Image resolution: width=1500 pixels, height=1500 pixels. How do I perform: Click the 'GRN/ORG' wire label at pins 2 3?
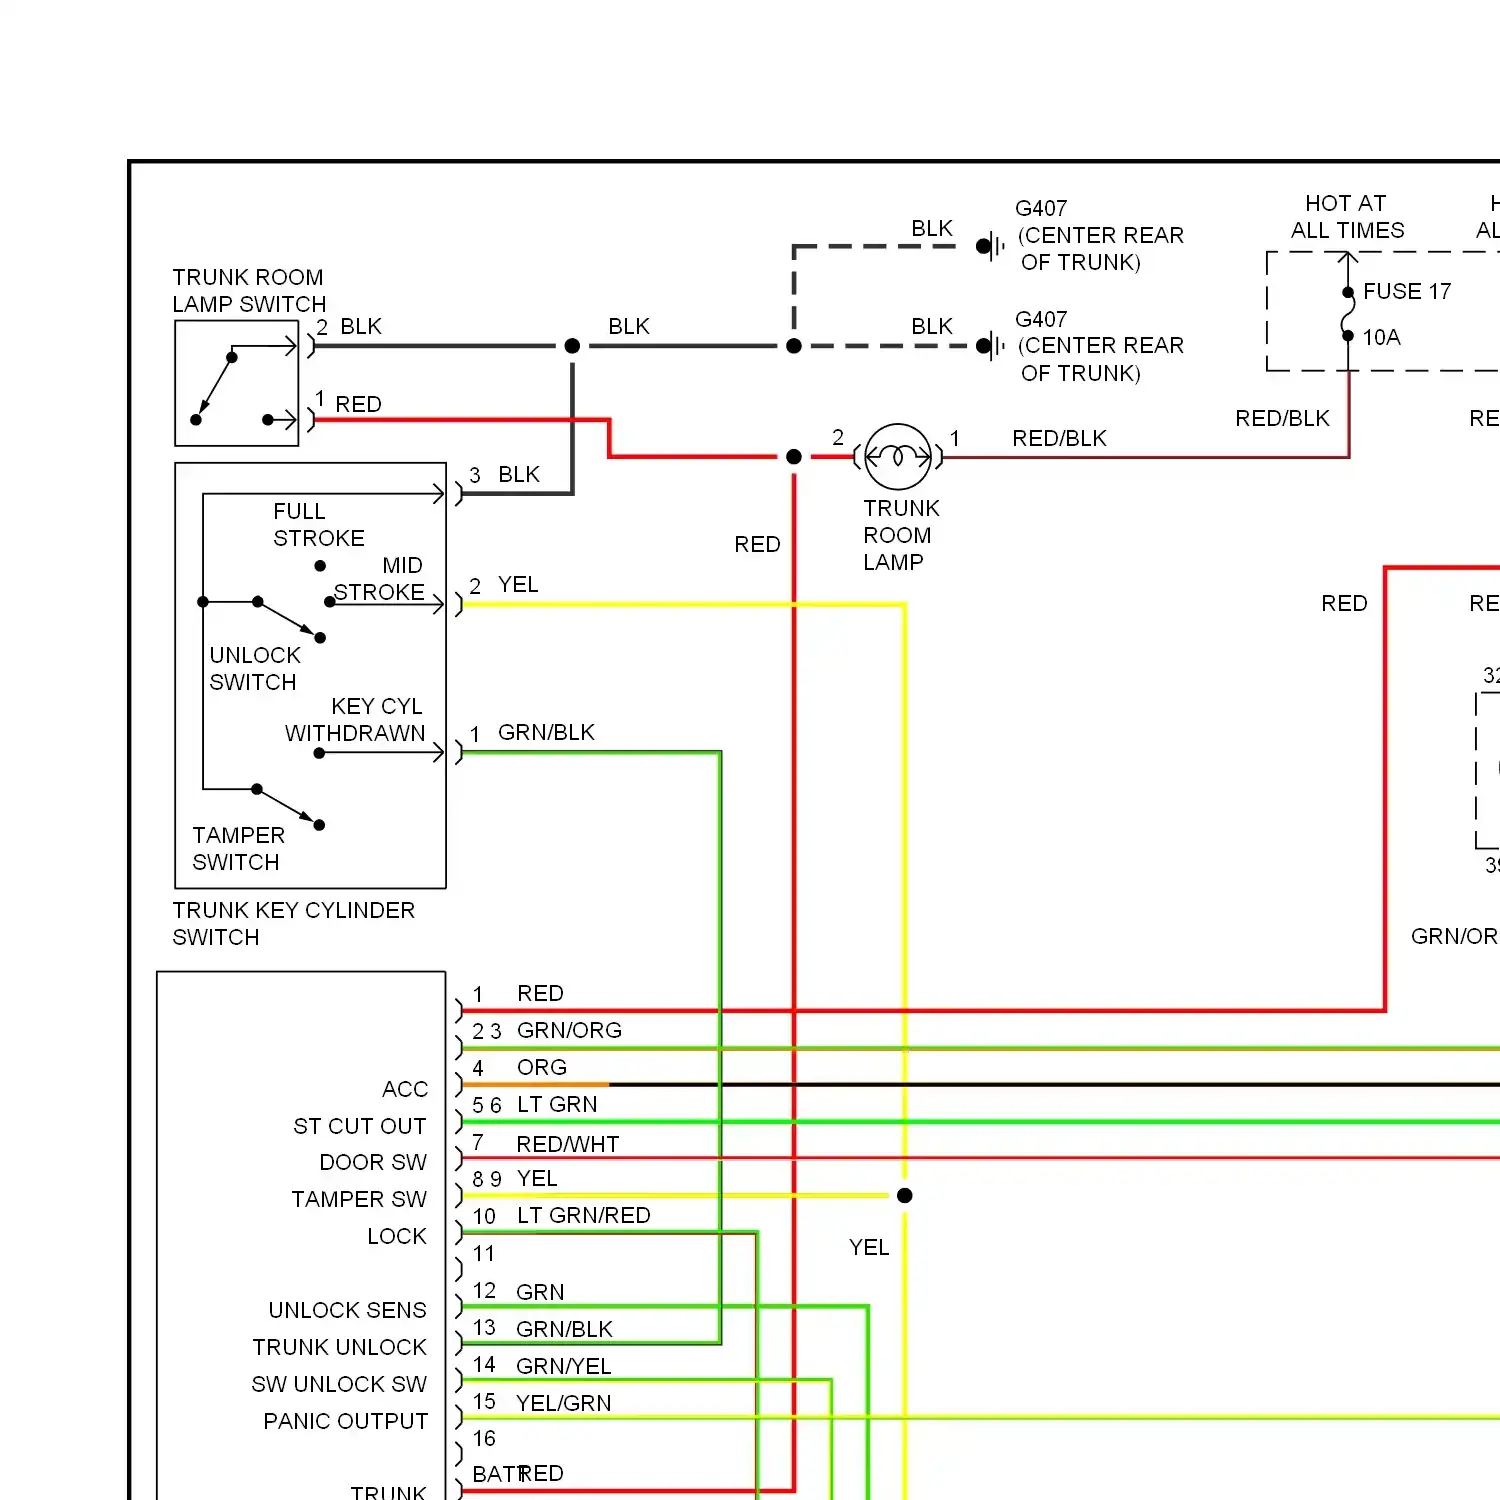pos(569,1031)
